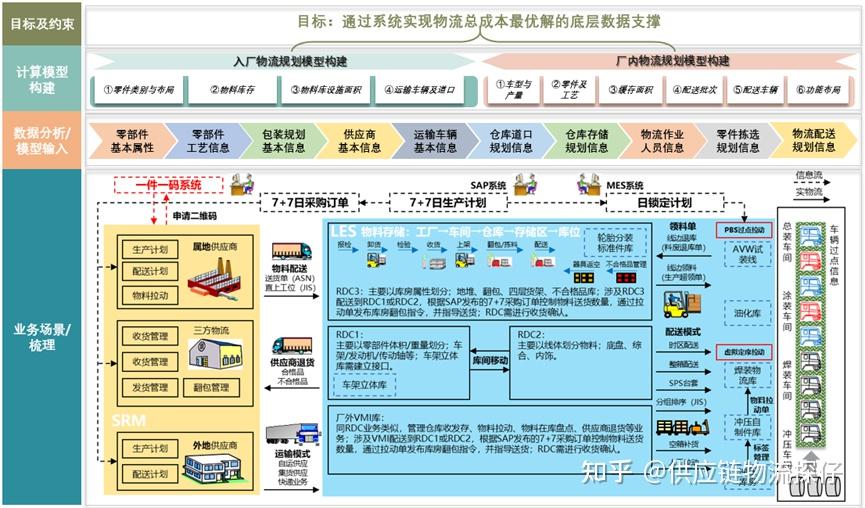This screenshot has width=865, height=508.
Task: Click the office building icon under 外地供应商
Action: point(215,469)
